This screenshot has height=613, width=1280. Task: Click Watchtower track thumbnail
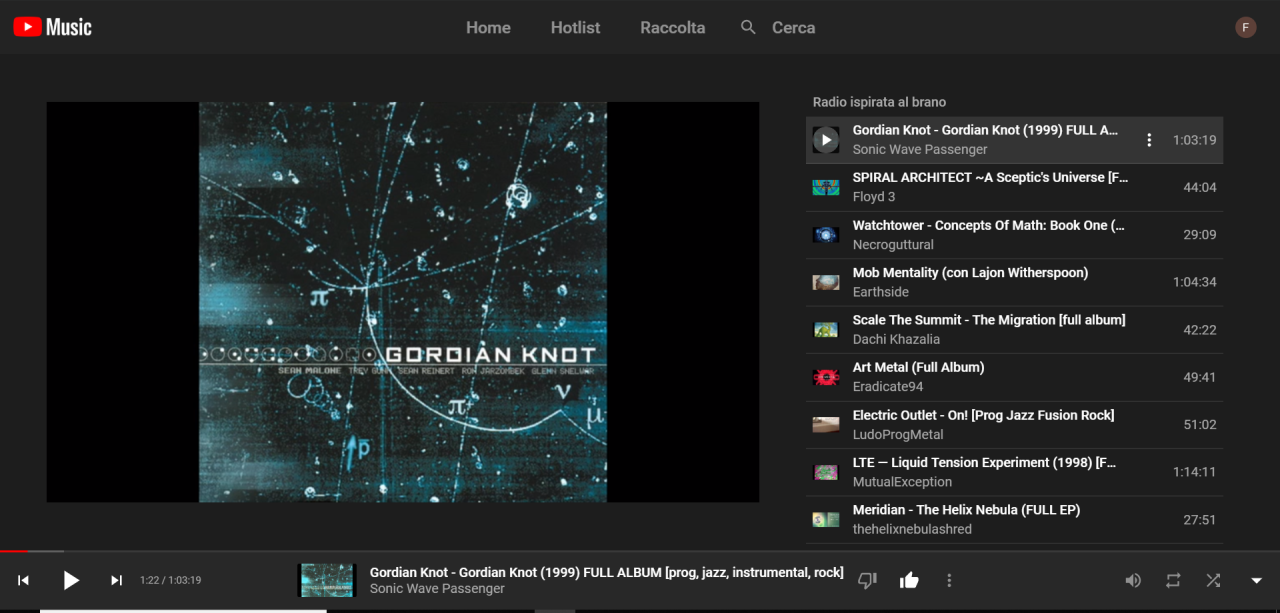(x=826, y=235)
